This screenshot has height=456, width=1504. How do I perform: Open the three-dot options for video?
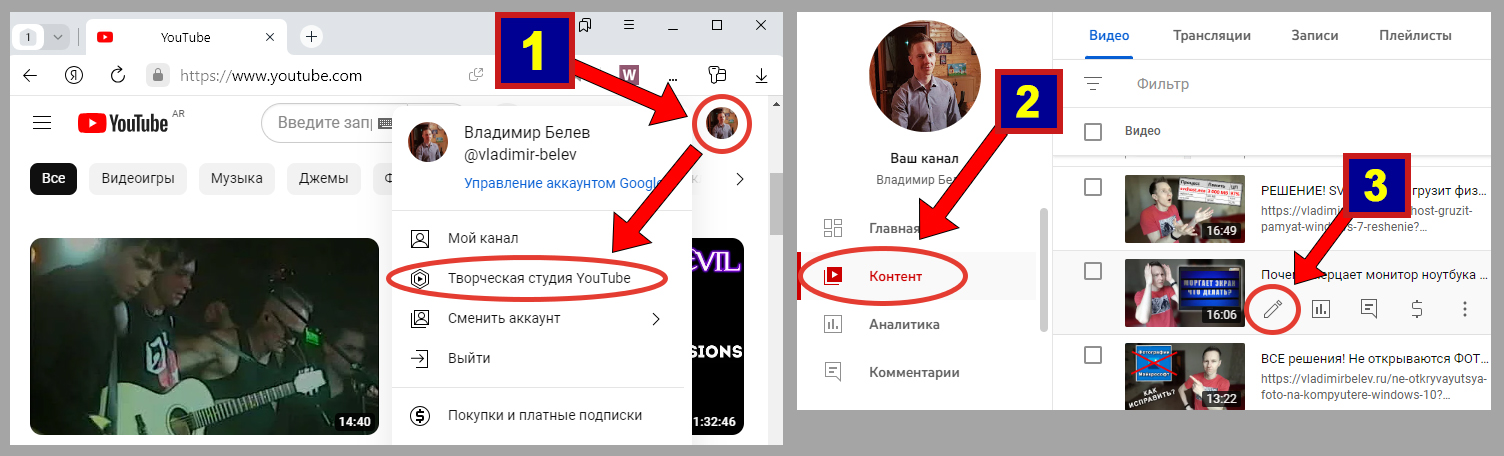point(1465,309)
